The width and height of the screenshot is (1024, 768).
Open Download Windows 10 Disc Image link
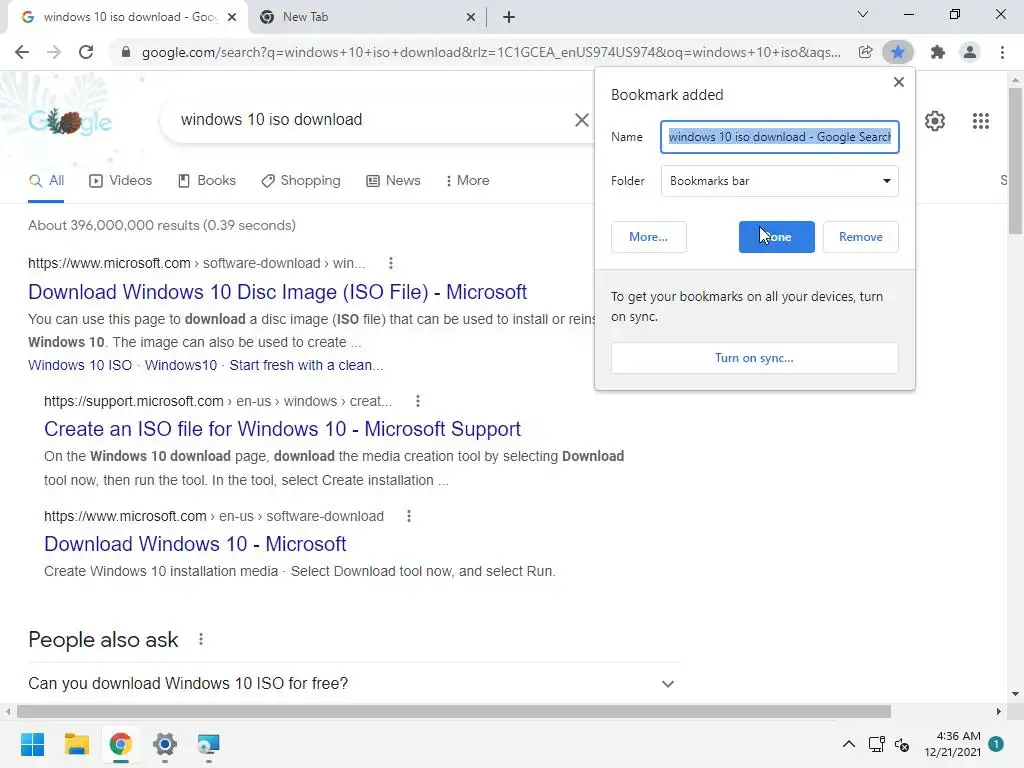pos(278,292)
